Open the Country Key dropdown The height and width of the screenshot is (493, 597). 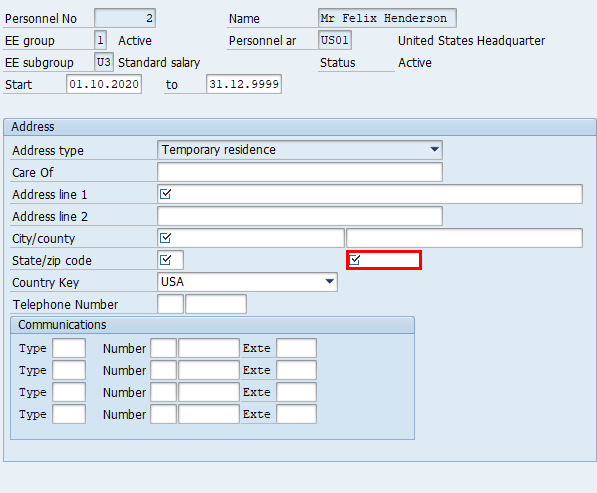click(247, 282)
